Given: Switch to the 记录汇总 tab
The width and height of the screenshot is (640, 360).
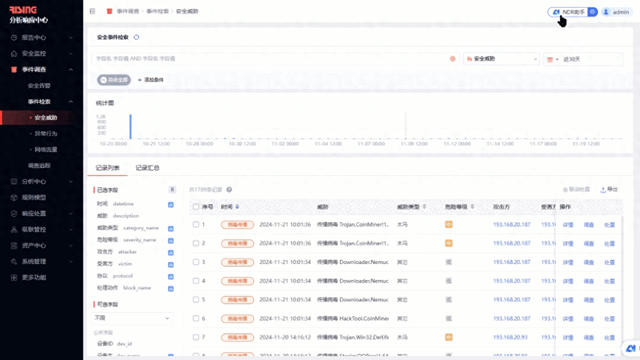Looking at the screenshot, I should [147, 168].
